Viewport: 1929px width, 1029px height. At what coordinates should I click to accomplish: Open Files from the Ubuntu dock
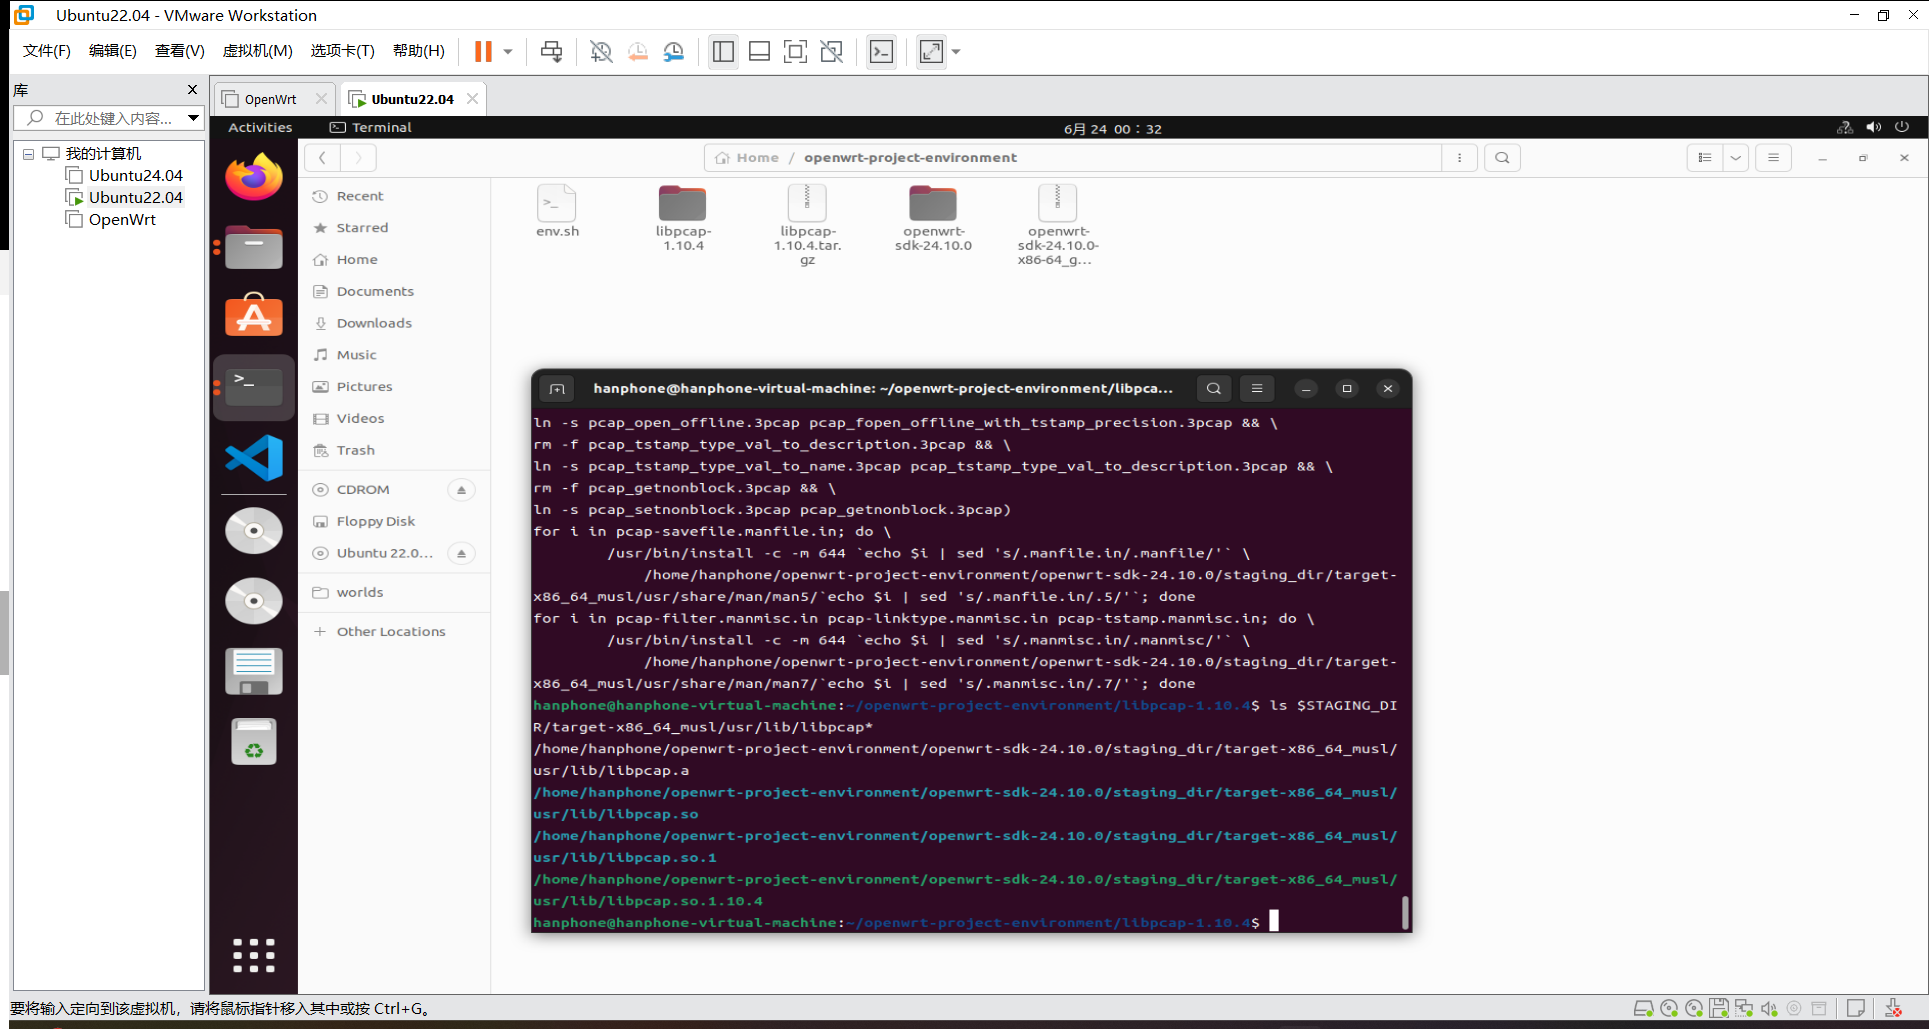click(254, 247)
